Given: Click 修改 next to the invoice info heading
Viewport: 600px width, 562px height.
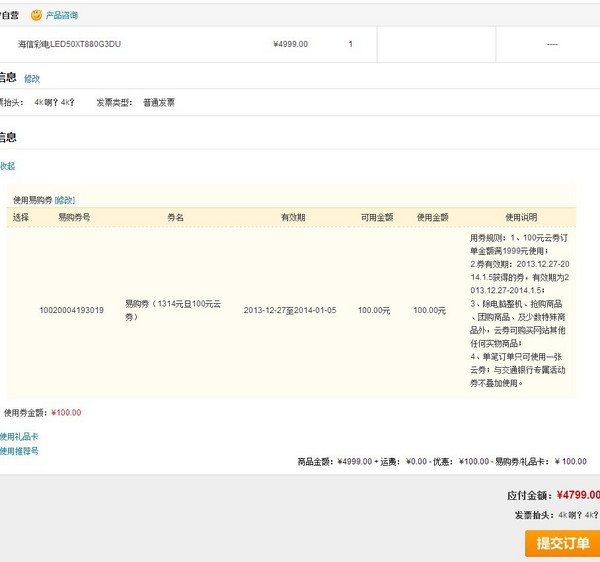Looking at the screenshot, I should (32, 79).
